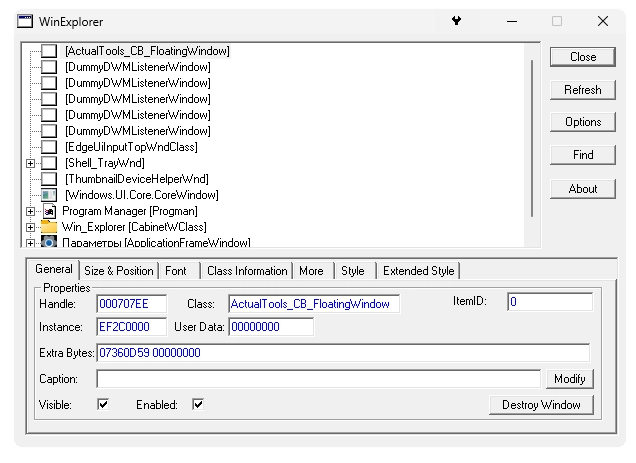Click the EdgeUiInputTopWndClass window icon
The height and width of the screenshot is (463, 636).
49,147
